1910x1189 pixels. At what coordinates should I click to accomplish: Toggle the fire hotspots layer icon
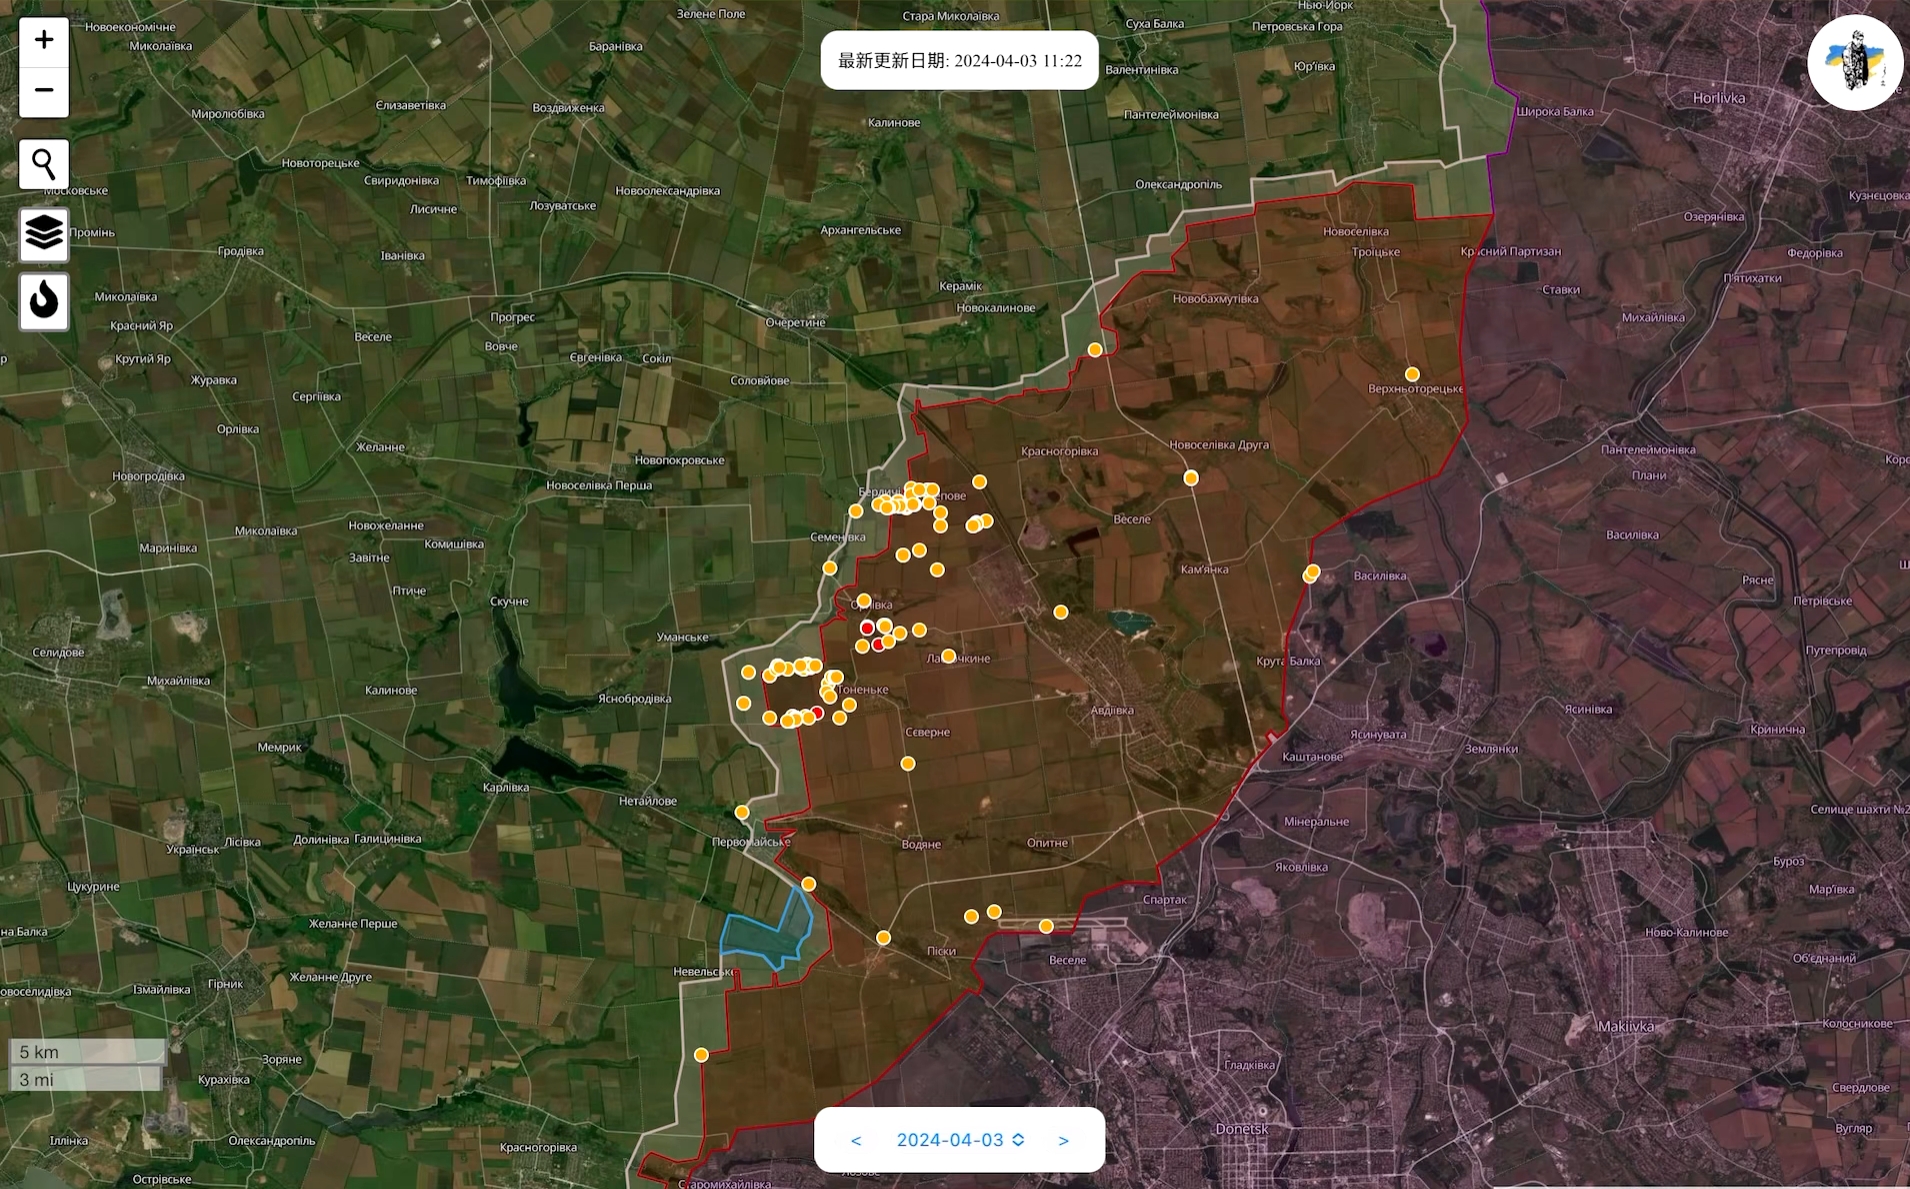[44, 301]
